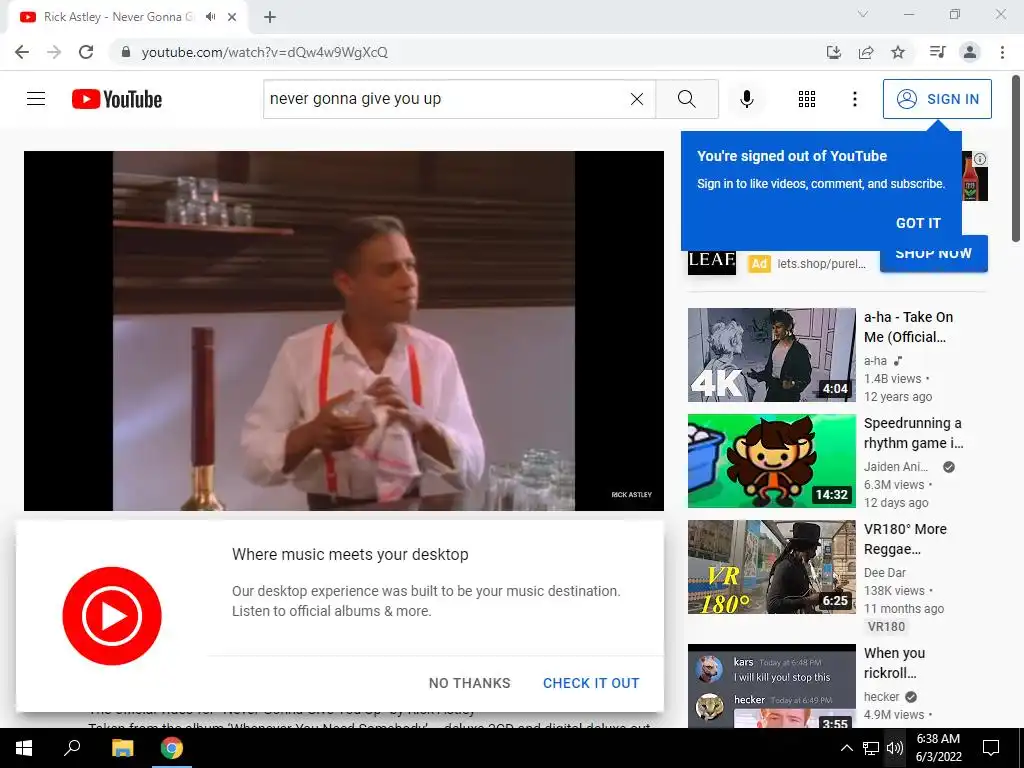Open the hecker channel name

[x=881, y=697]
